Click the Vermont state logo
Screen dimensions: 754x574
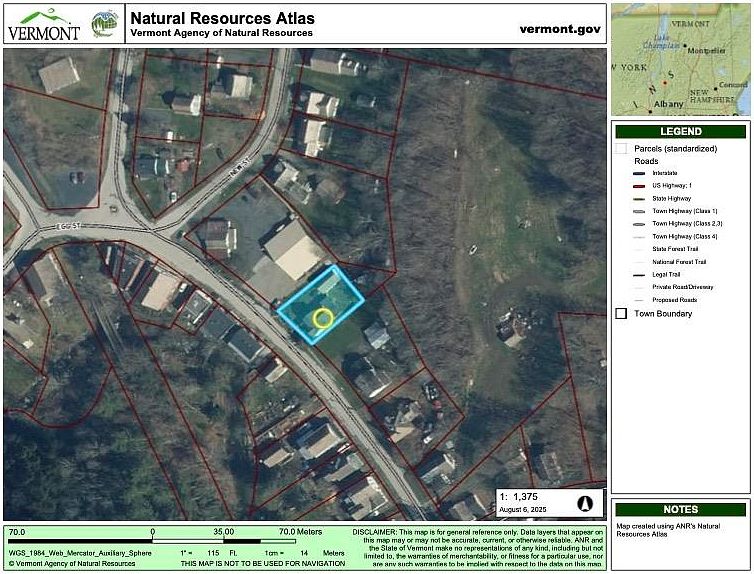(44, 23)
